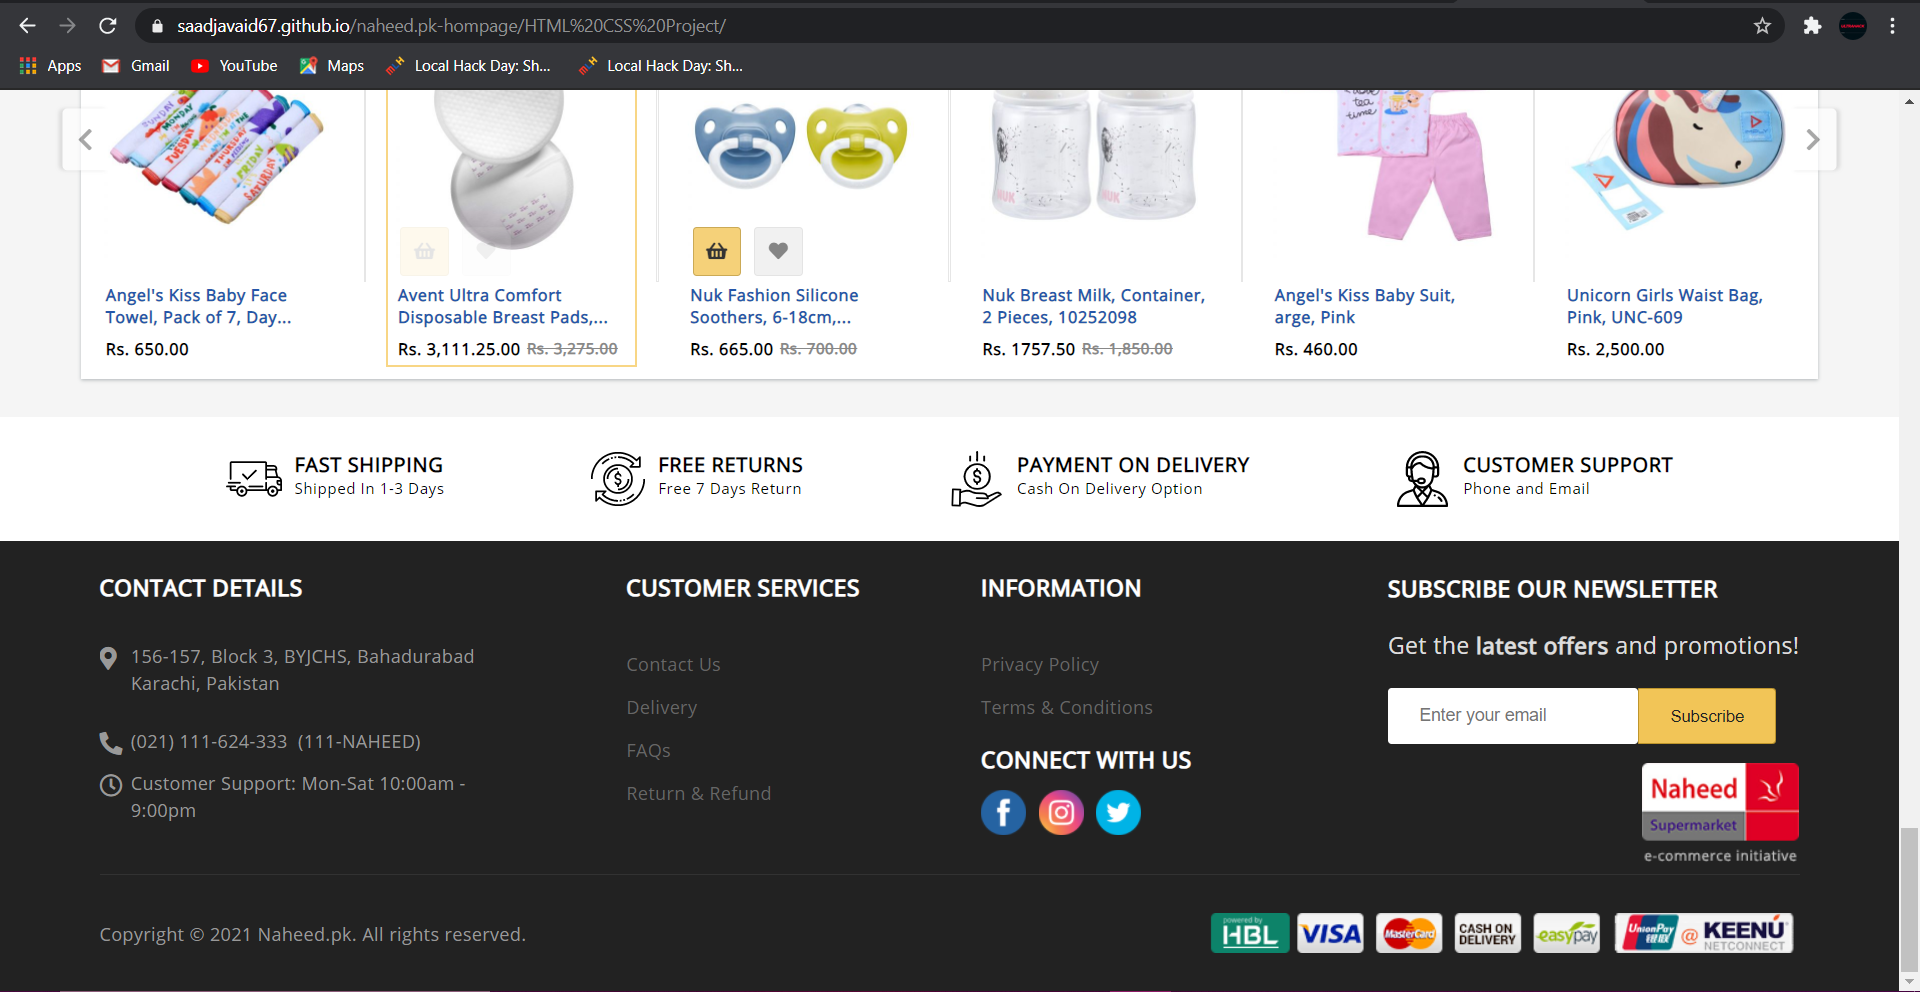Click the baby face towel product image
The image size is (1920, 992).
[217, 155]
